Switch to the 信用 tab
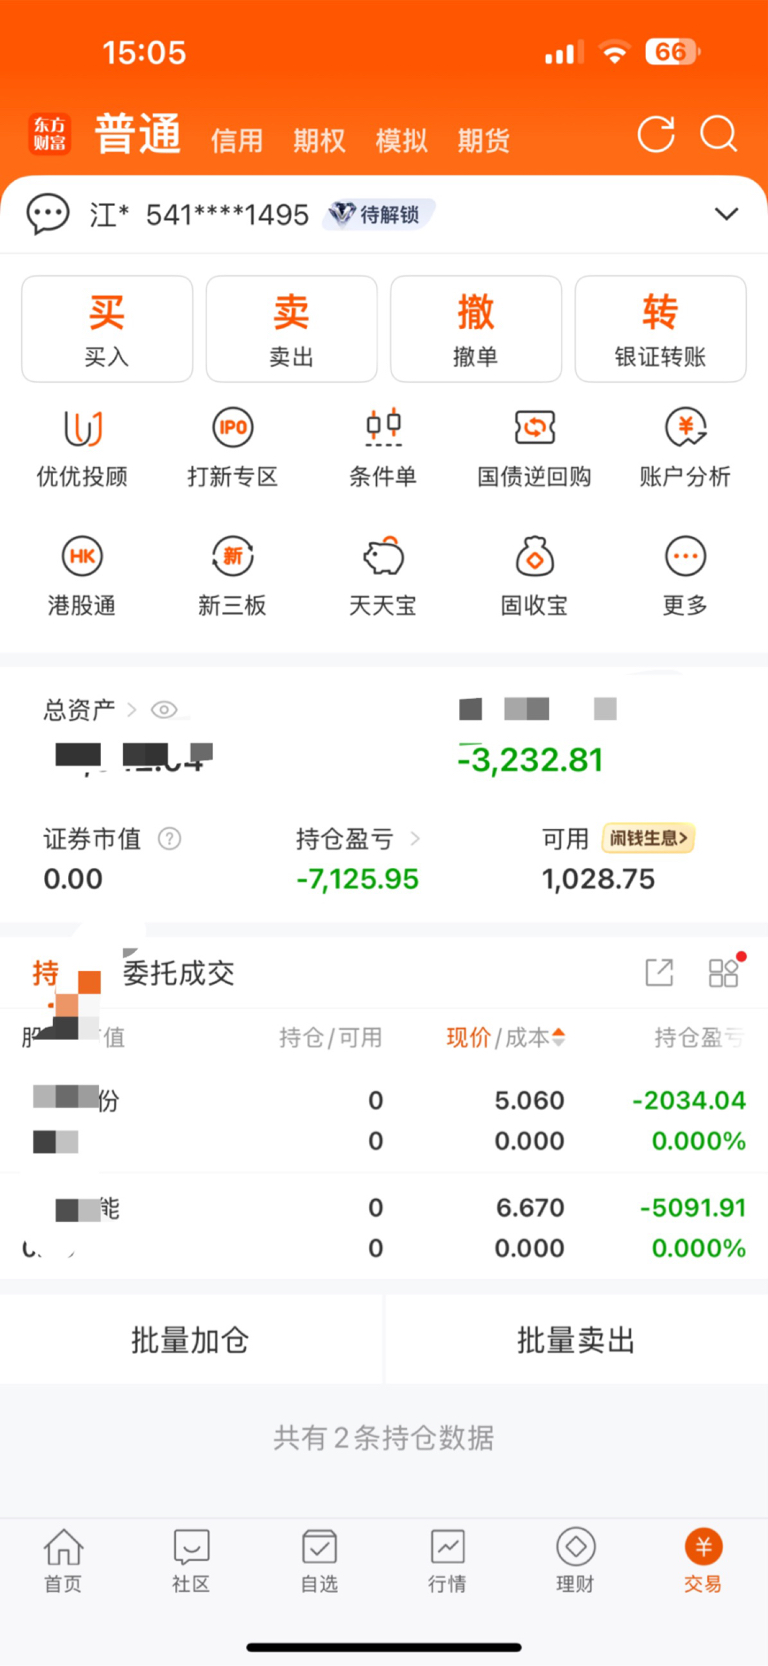The height and width of the screenshot is (1666, 768). pos(237,141)
